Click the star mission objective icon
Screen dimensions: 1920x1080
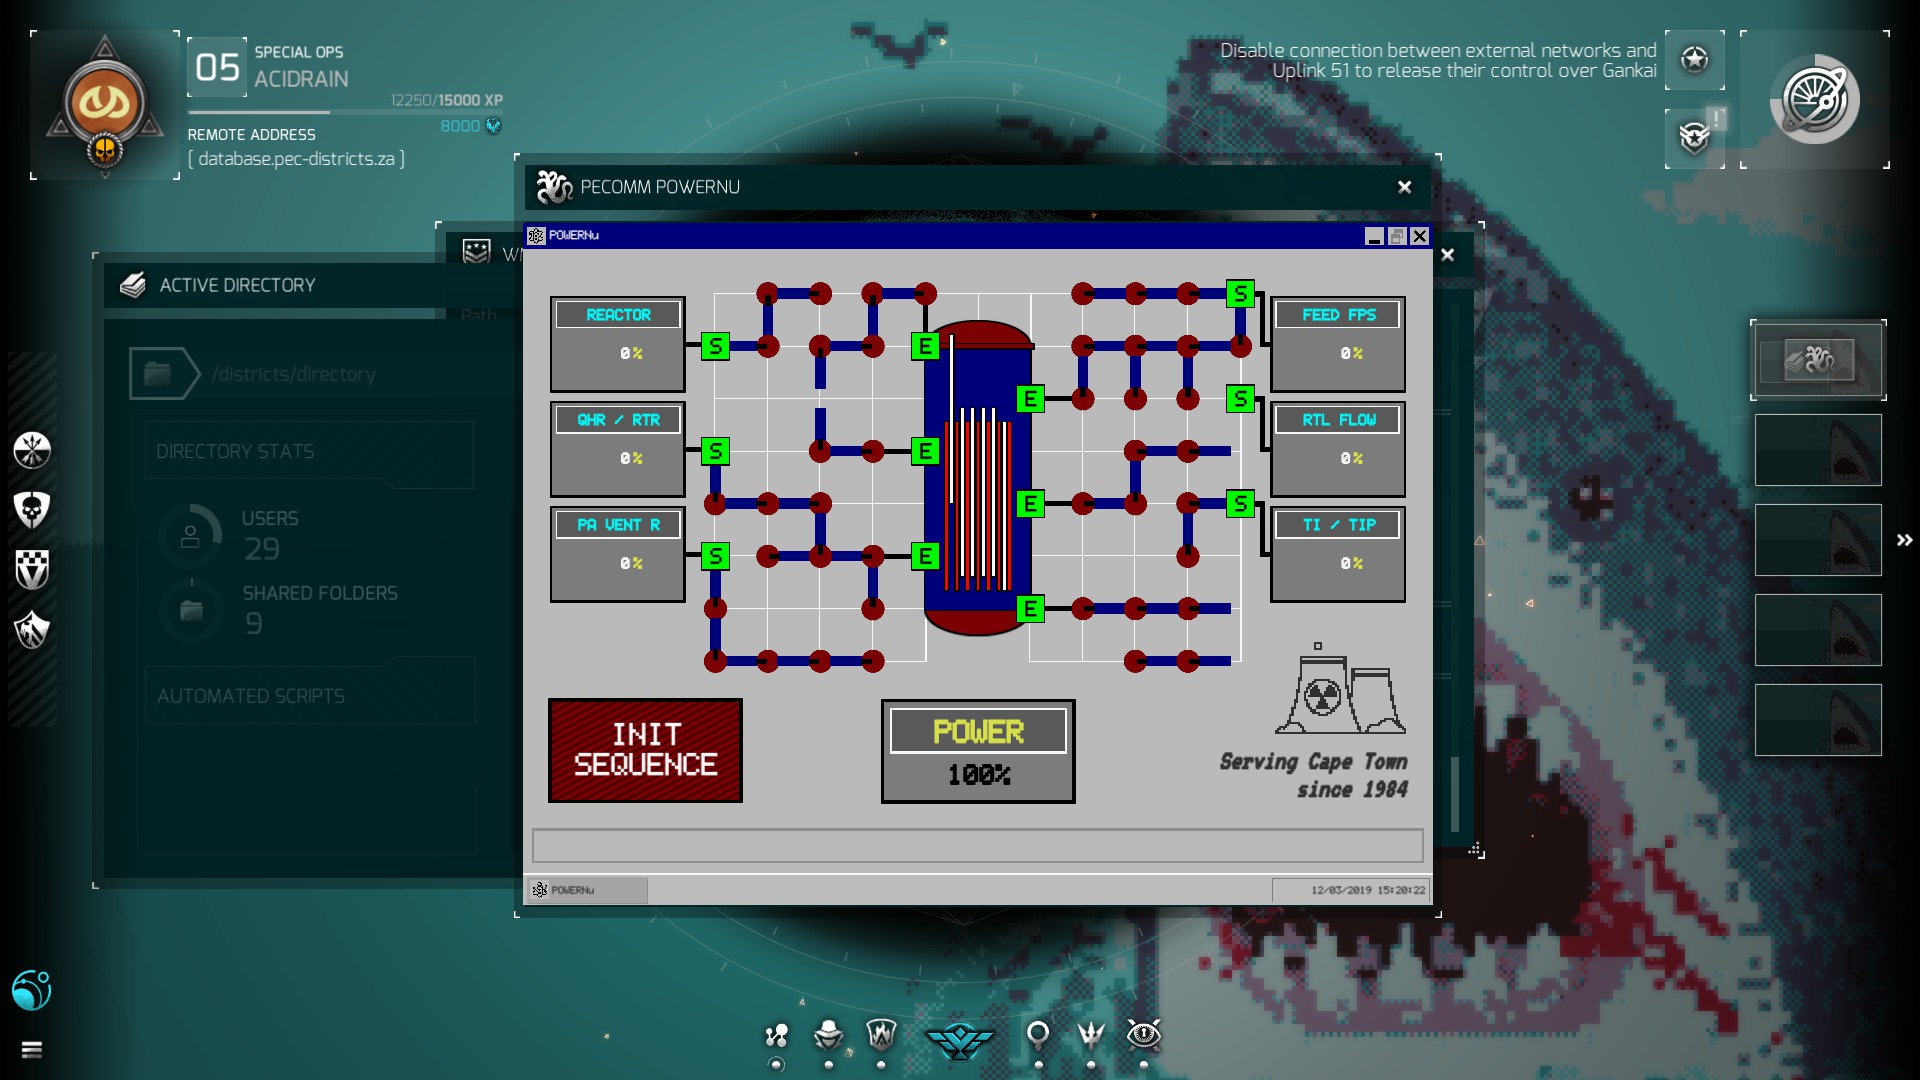(1694, 60)
